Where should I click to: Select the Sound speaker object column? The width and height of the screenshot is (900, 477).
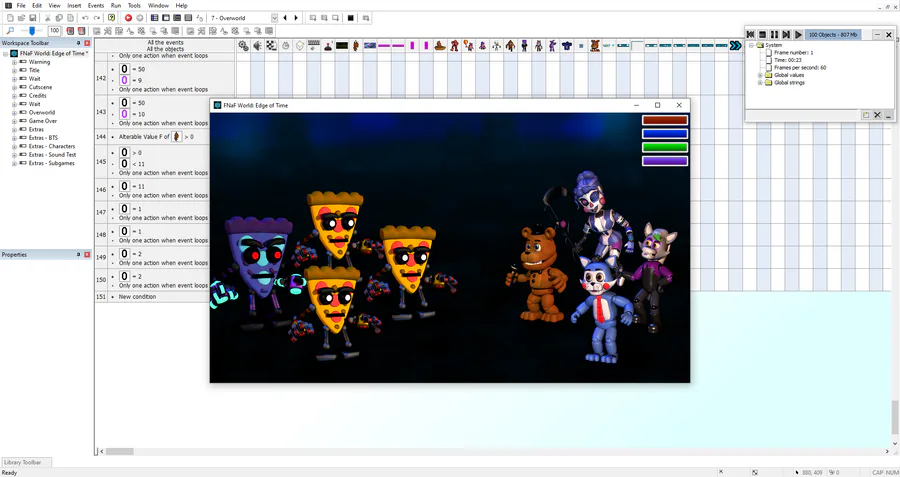tap(257, 46)
